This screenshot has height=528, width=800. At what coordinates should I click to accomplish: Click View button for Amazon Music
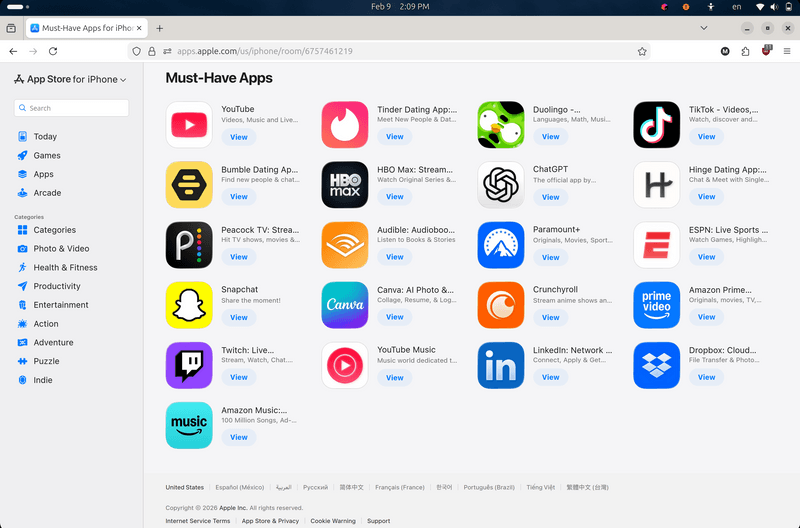(239, 437)
